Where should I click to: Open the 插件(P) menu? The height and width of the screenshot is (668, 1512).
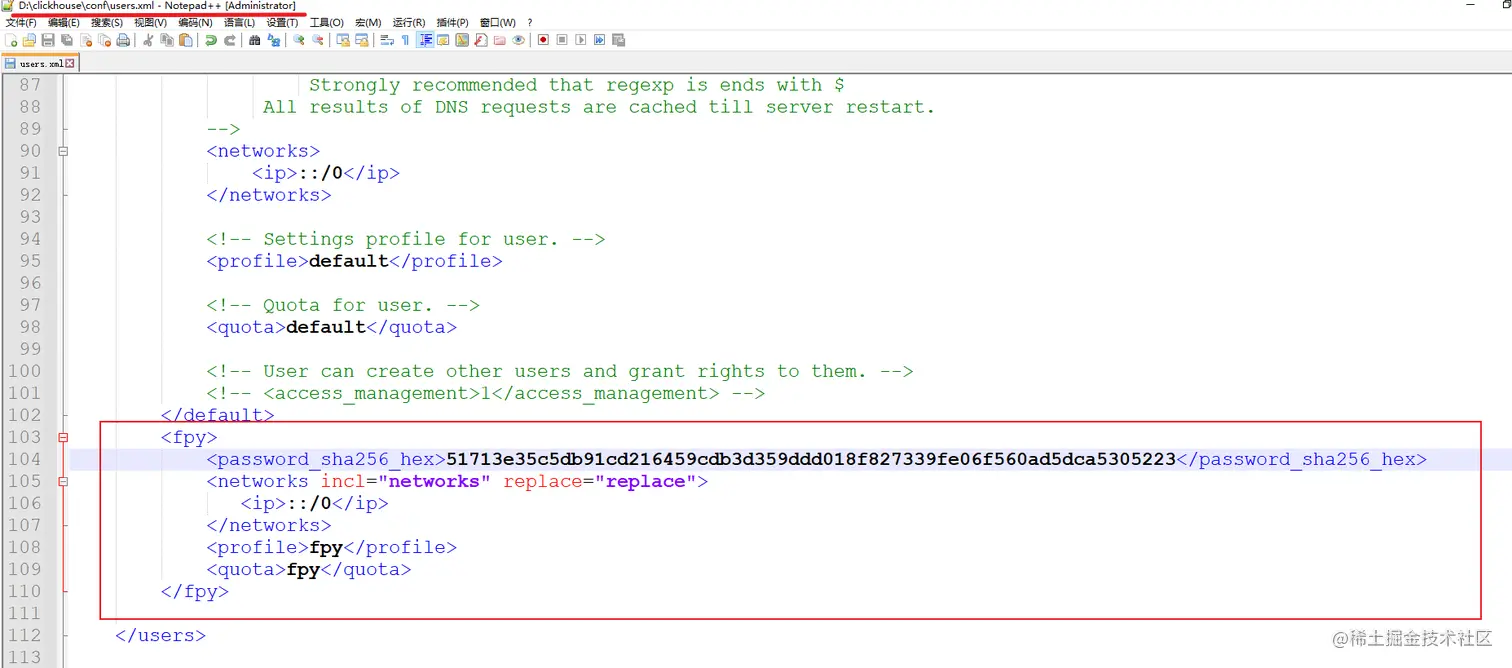452,22
